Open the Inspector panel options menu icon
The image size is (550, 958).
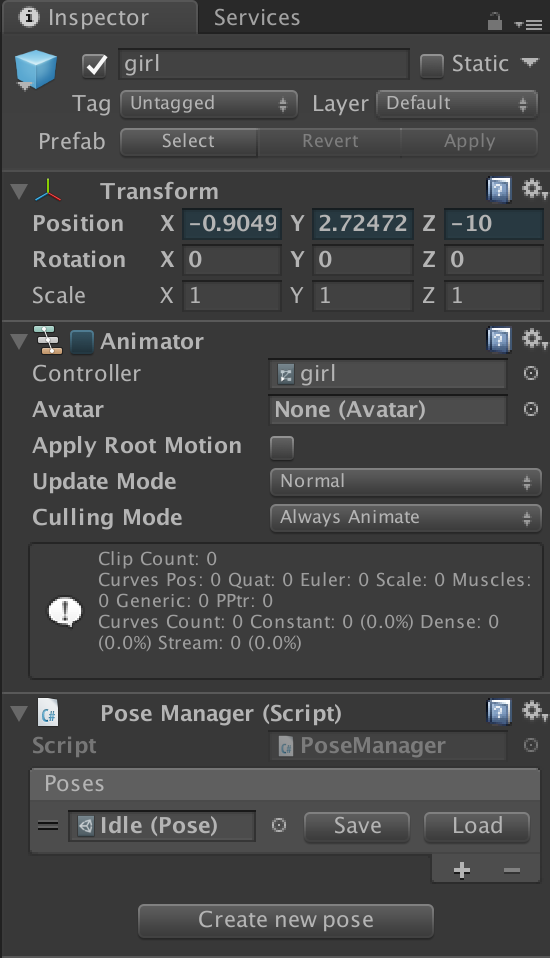pyautogui.click(x=529, y=24)
